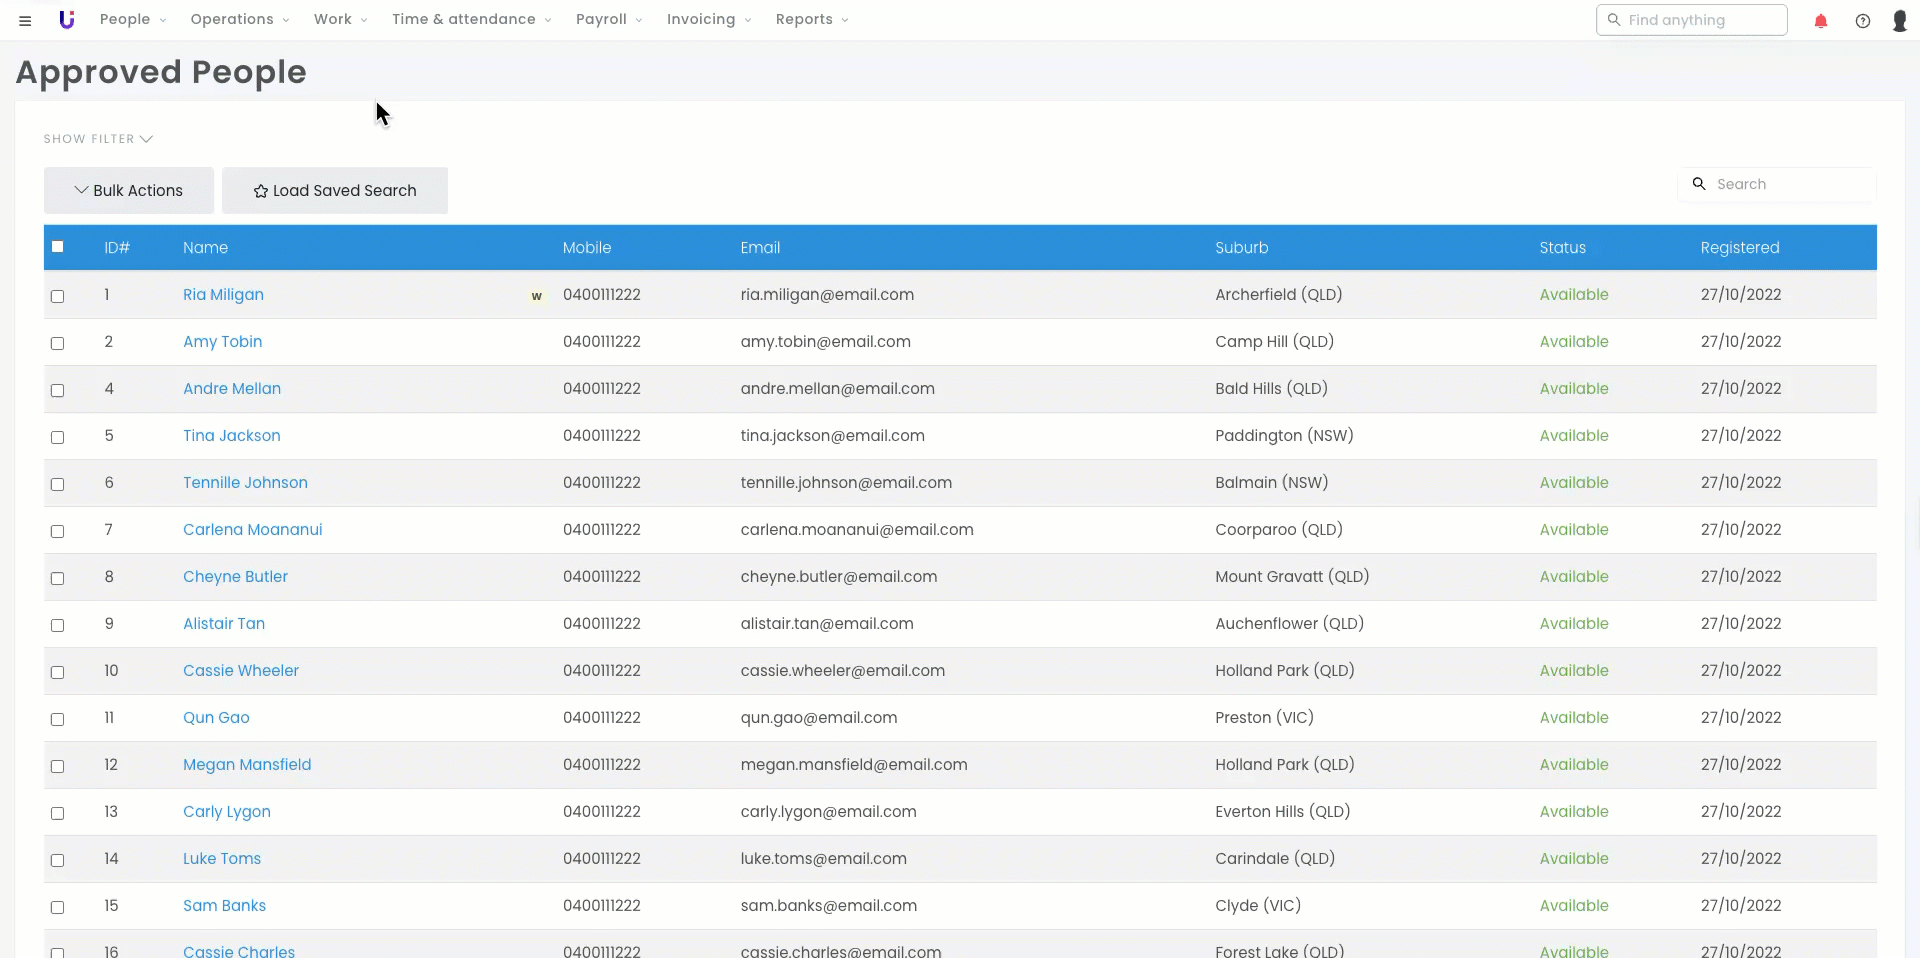Click the purple U home logo

point(67,20)
